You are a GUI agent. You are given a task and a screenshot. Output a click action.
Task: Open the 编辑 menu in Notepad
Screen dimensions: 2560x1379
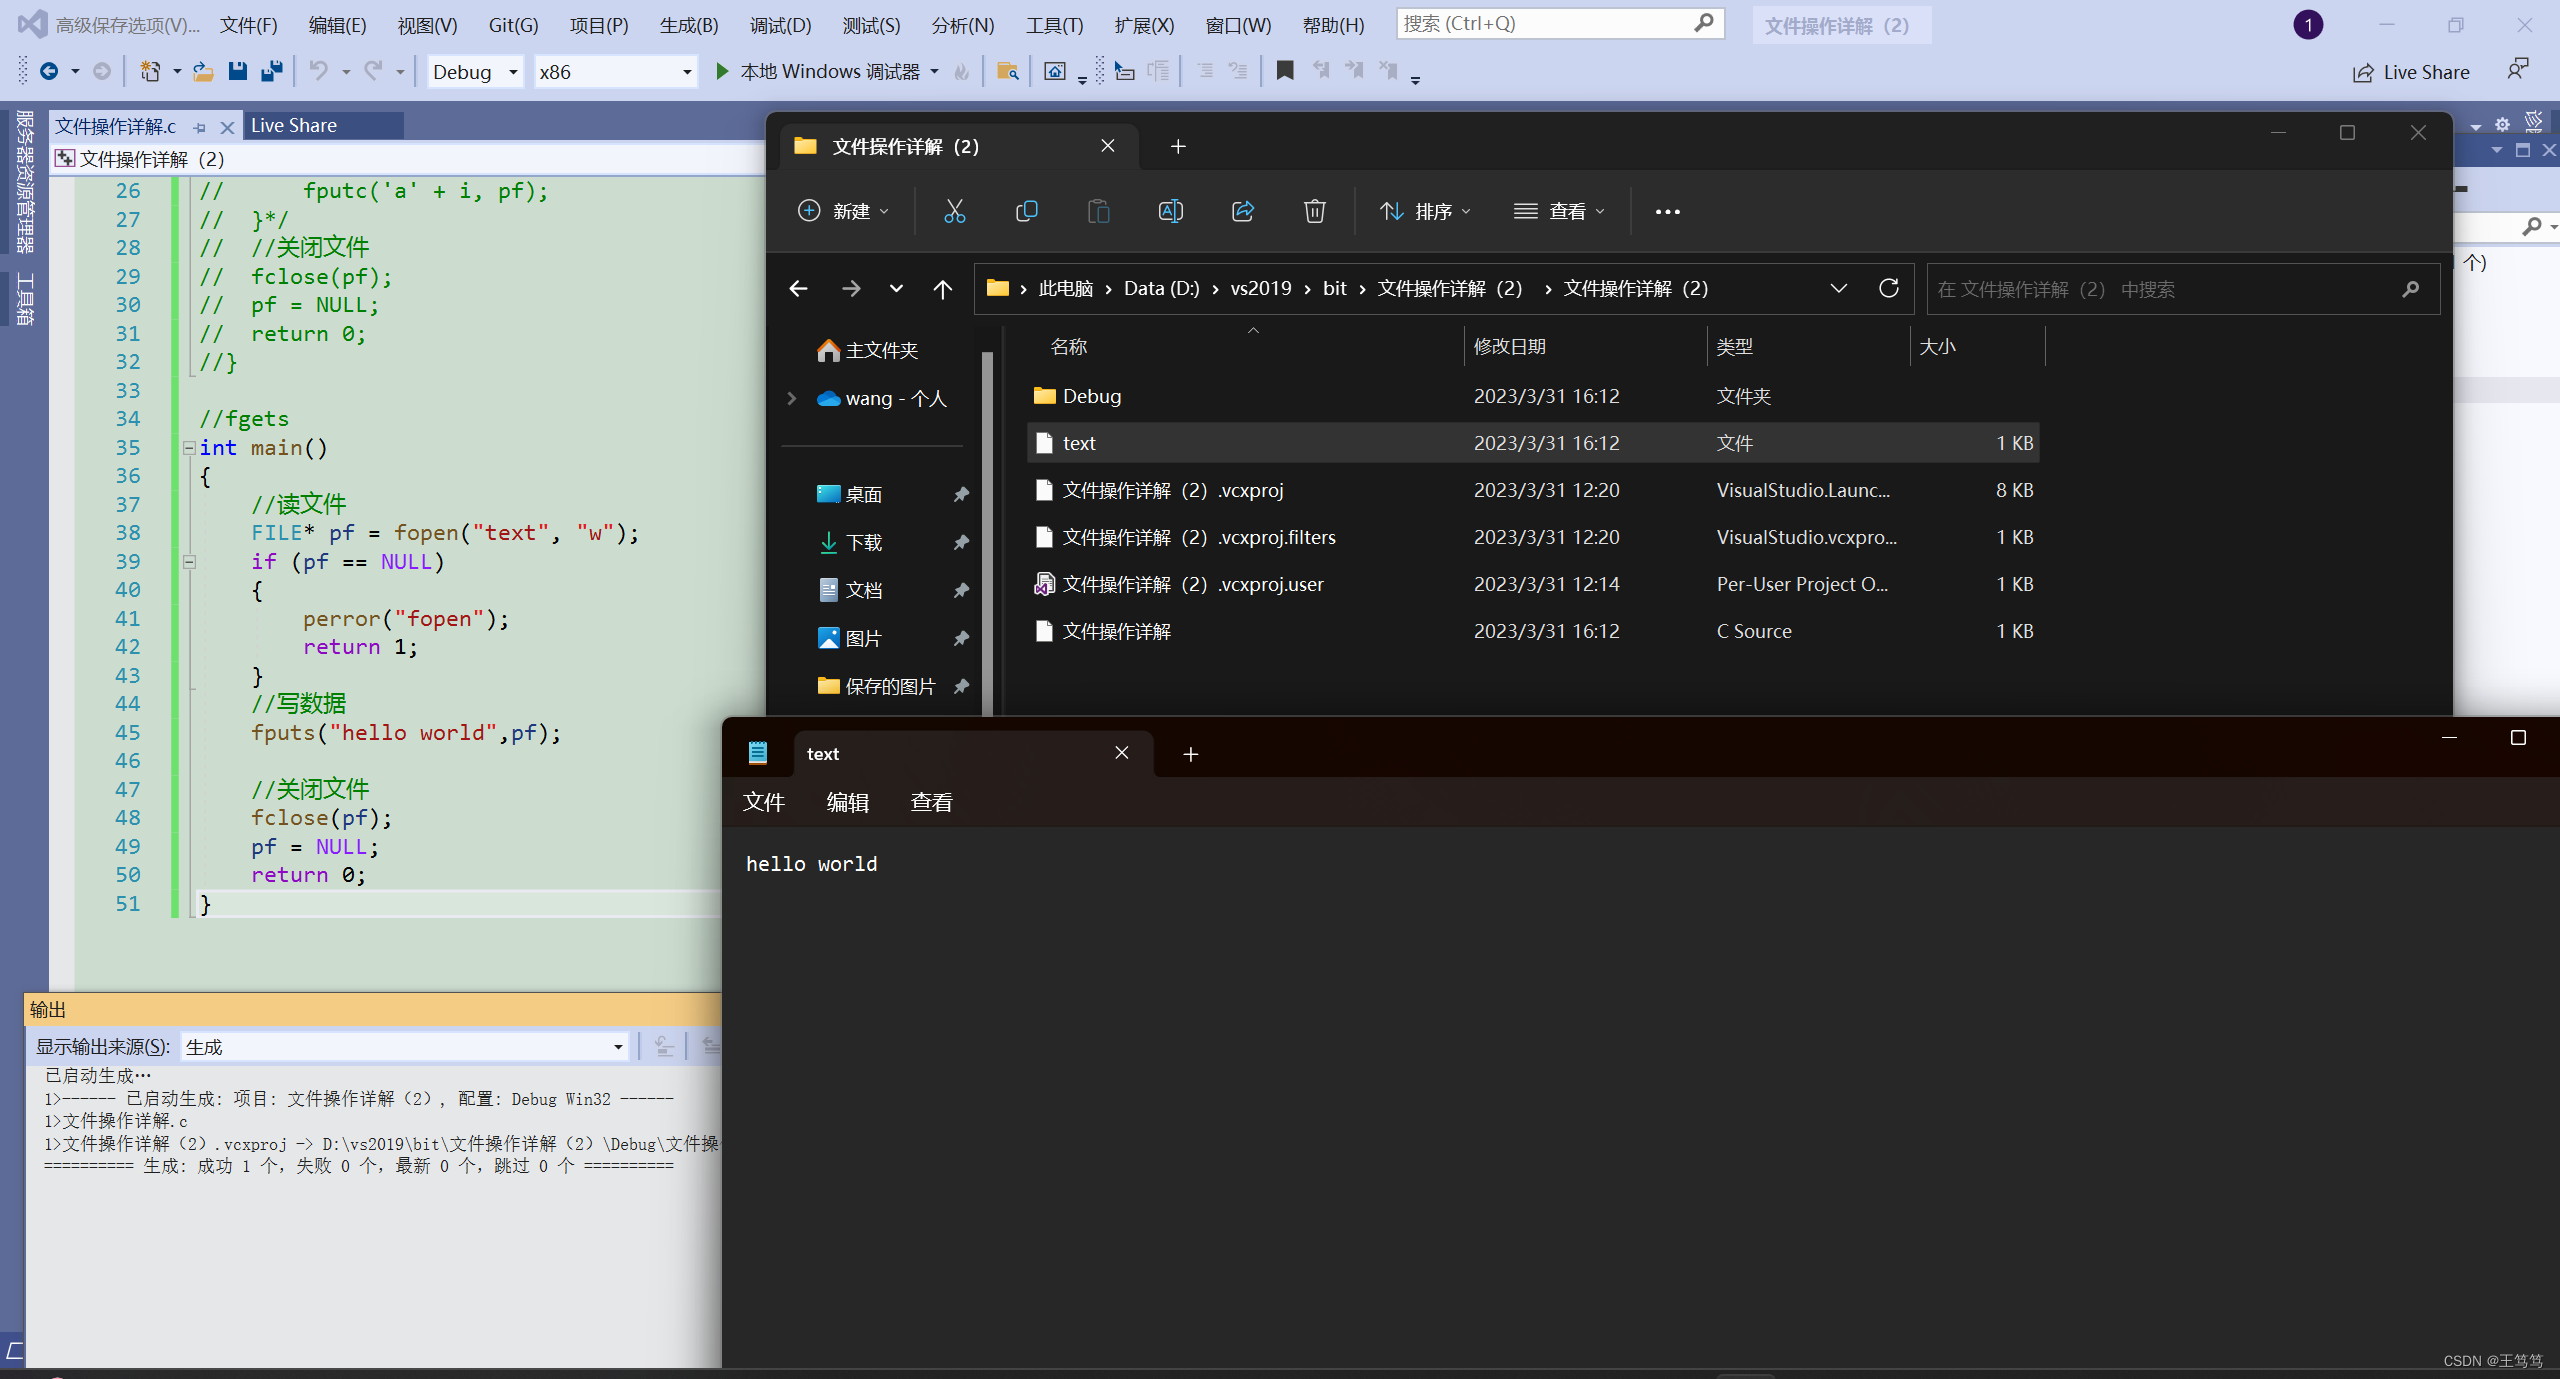(847, 802)
